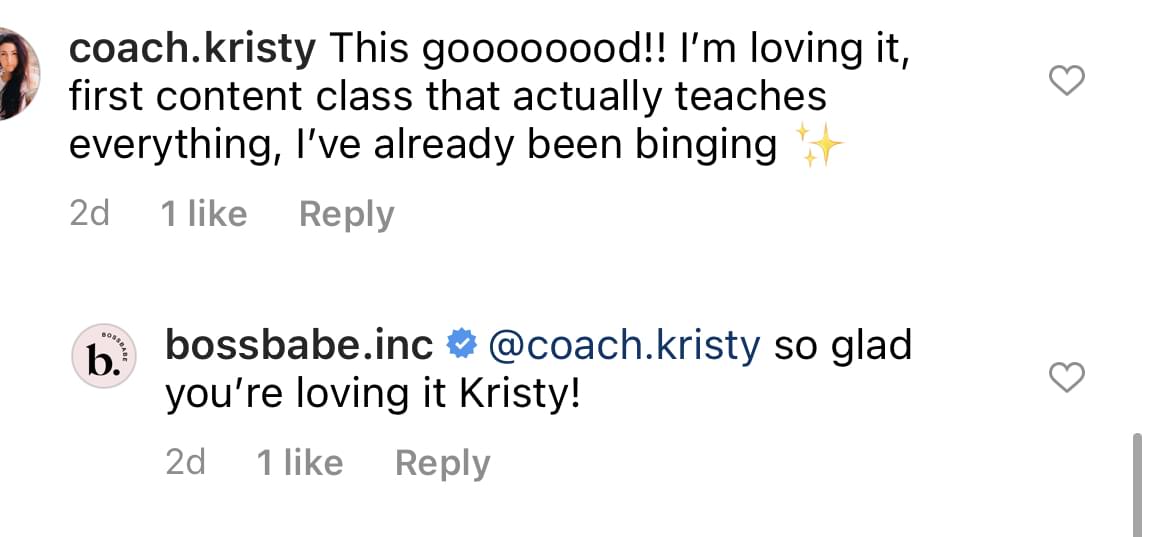Image resolution: width=1151 pixels, height=537 pixels.
Task: Reply to coach.kristy's comment
Action: click(x=346, y=214)
